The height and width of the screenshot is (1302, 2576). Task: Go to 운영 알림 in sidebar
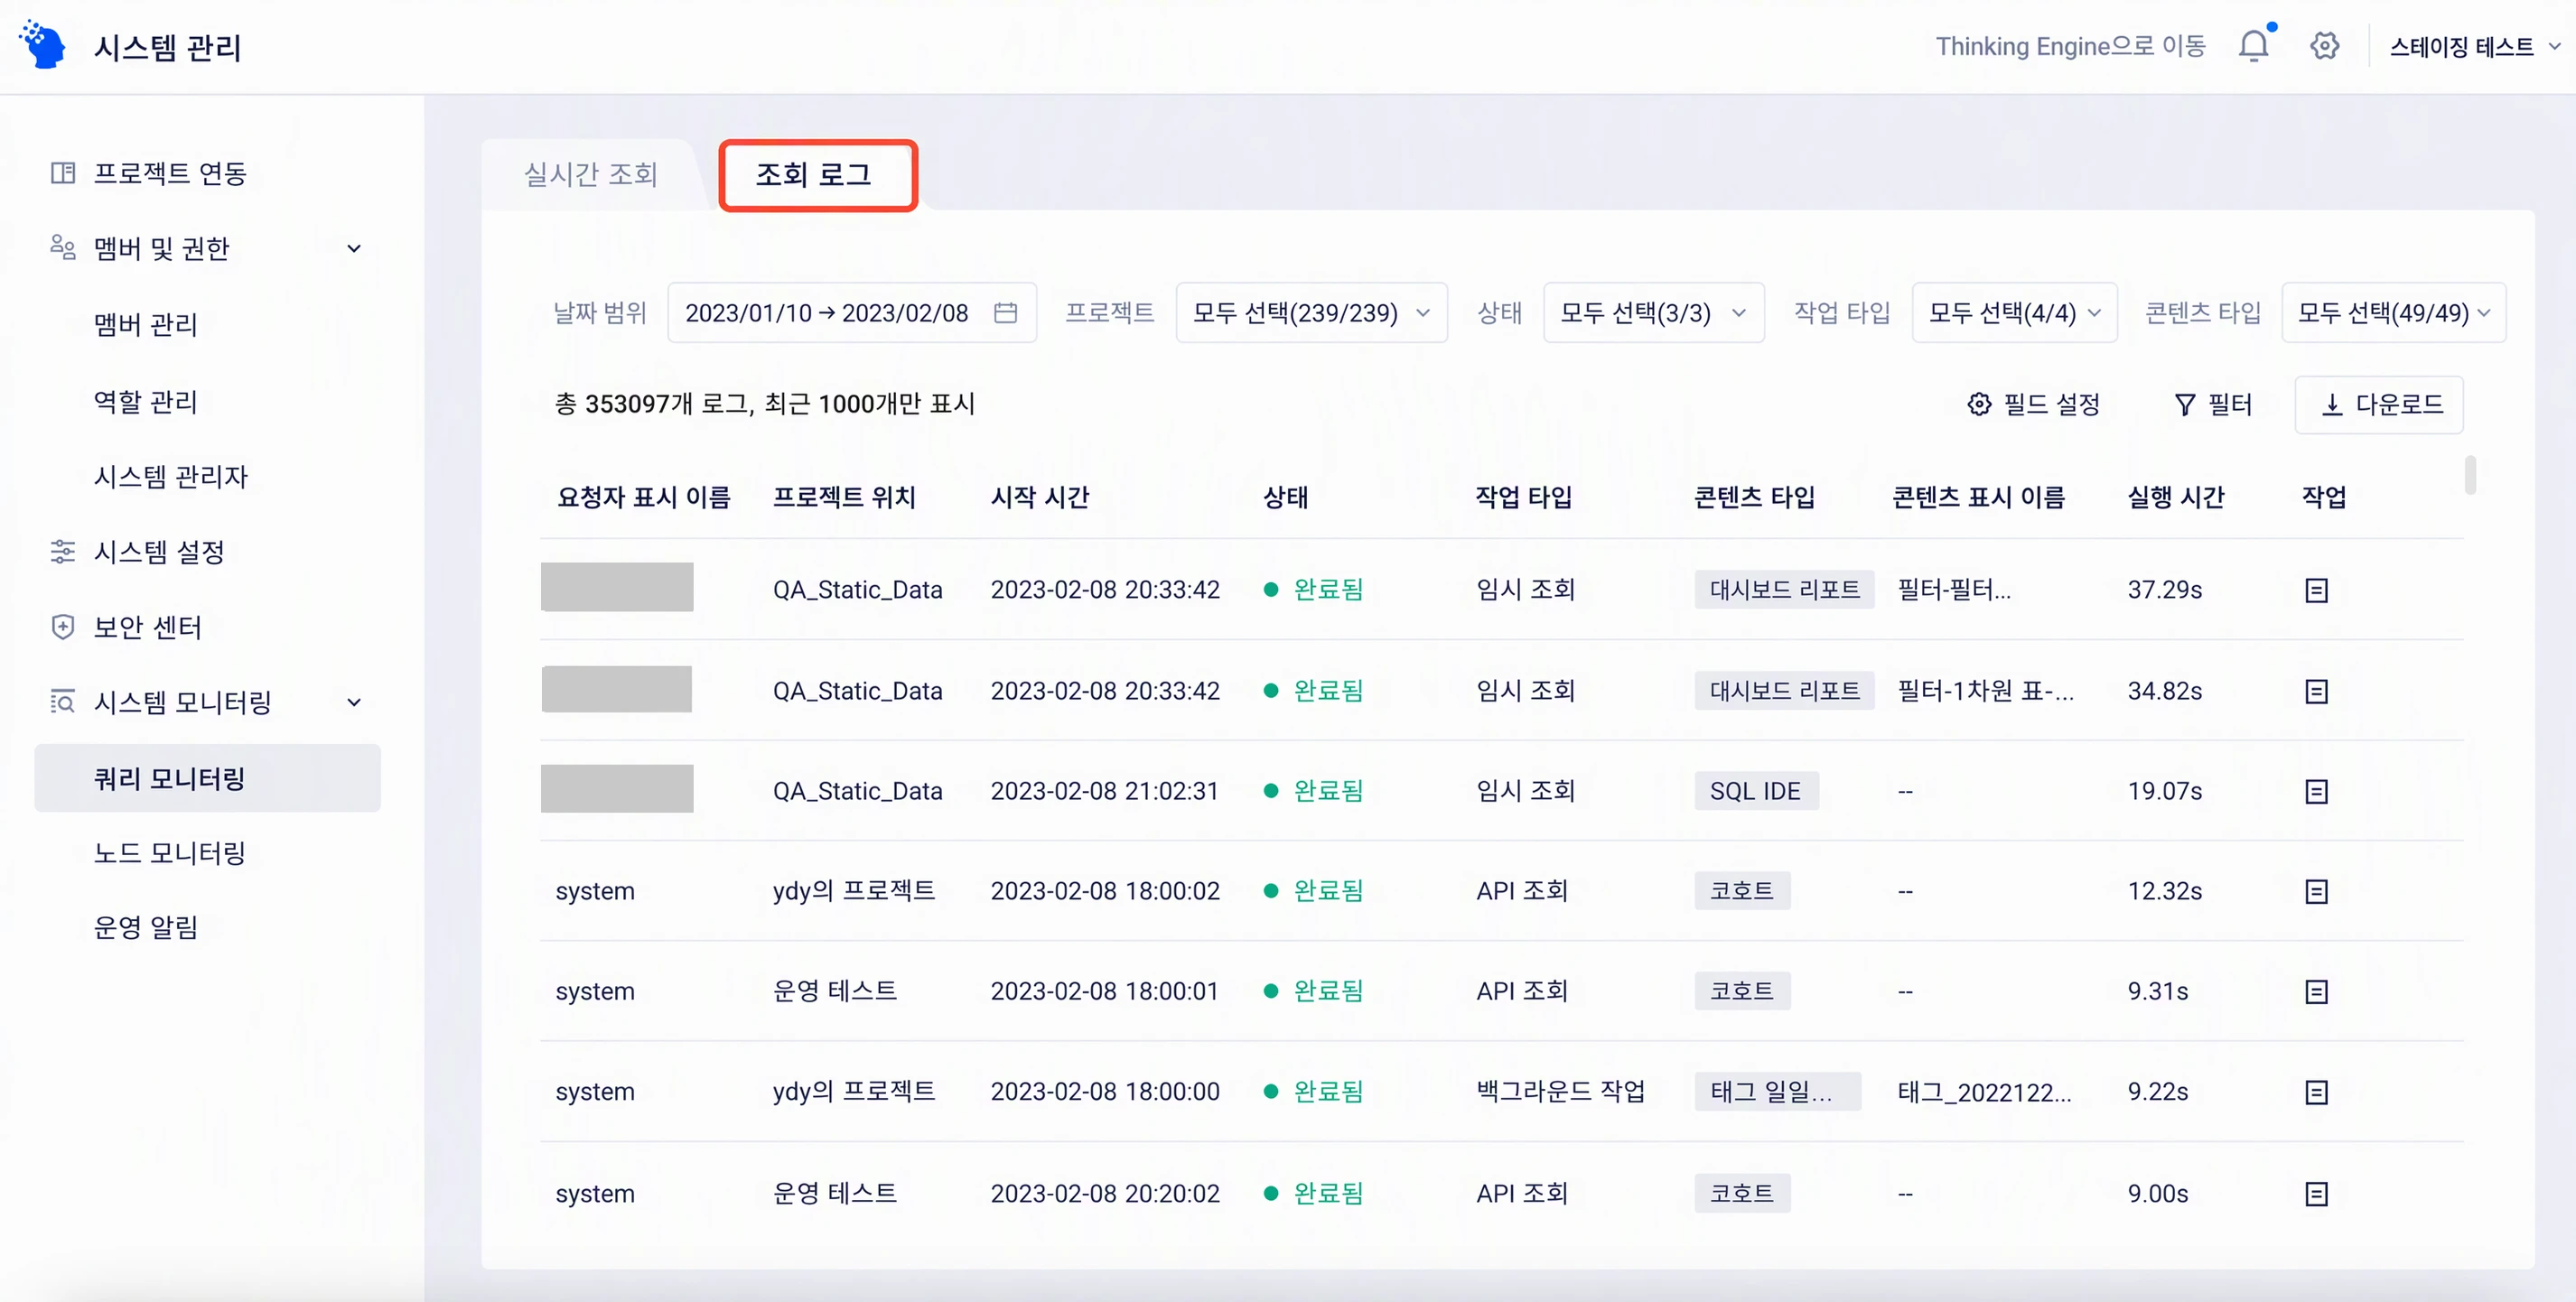(146, 928)
